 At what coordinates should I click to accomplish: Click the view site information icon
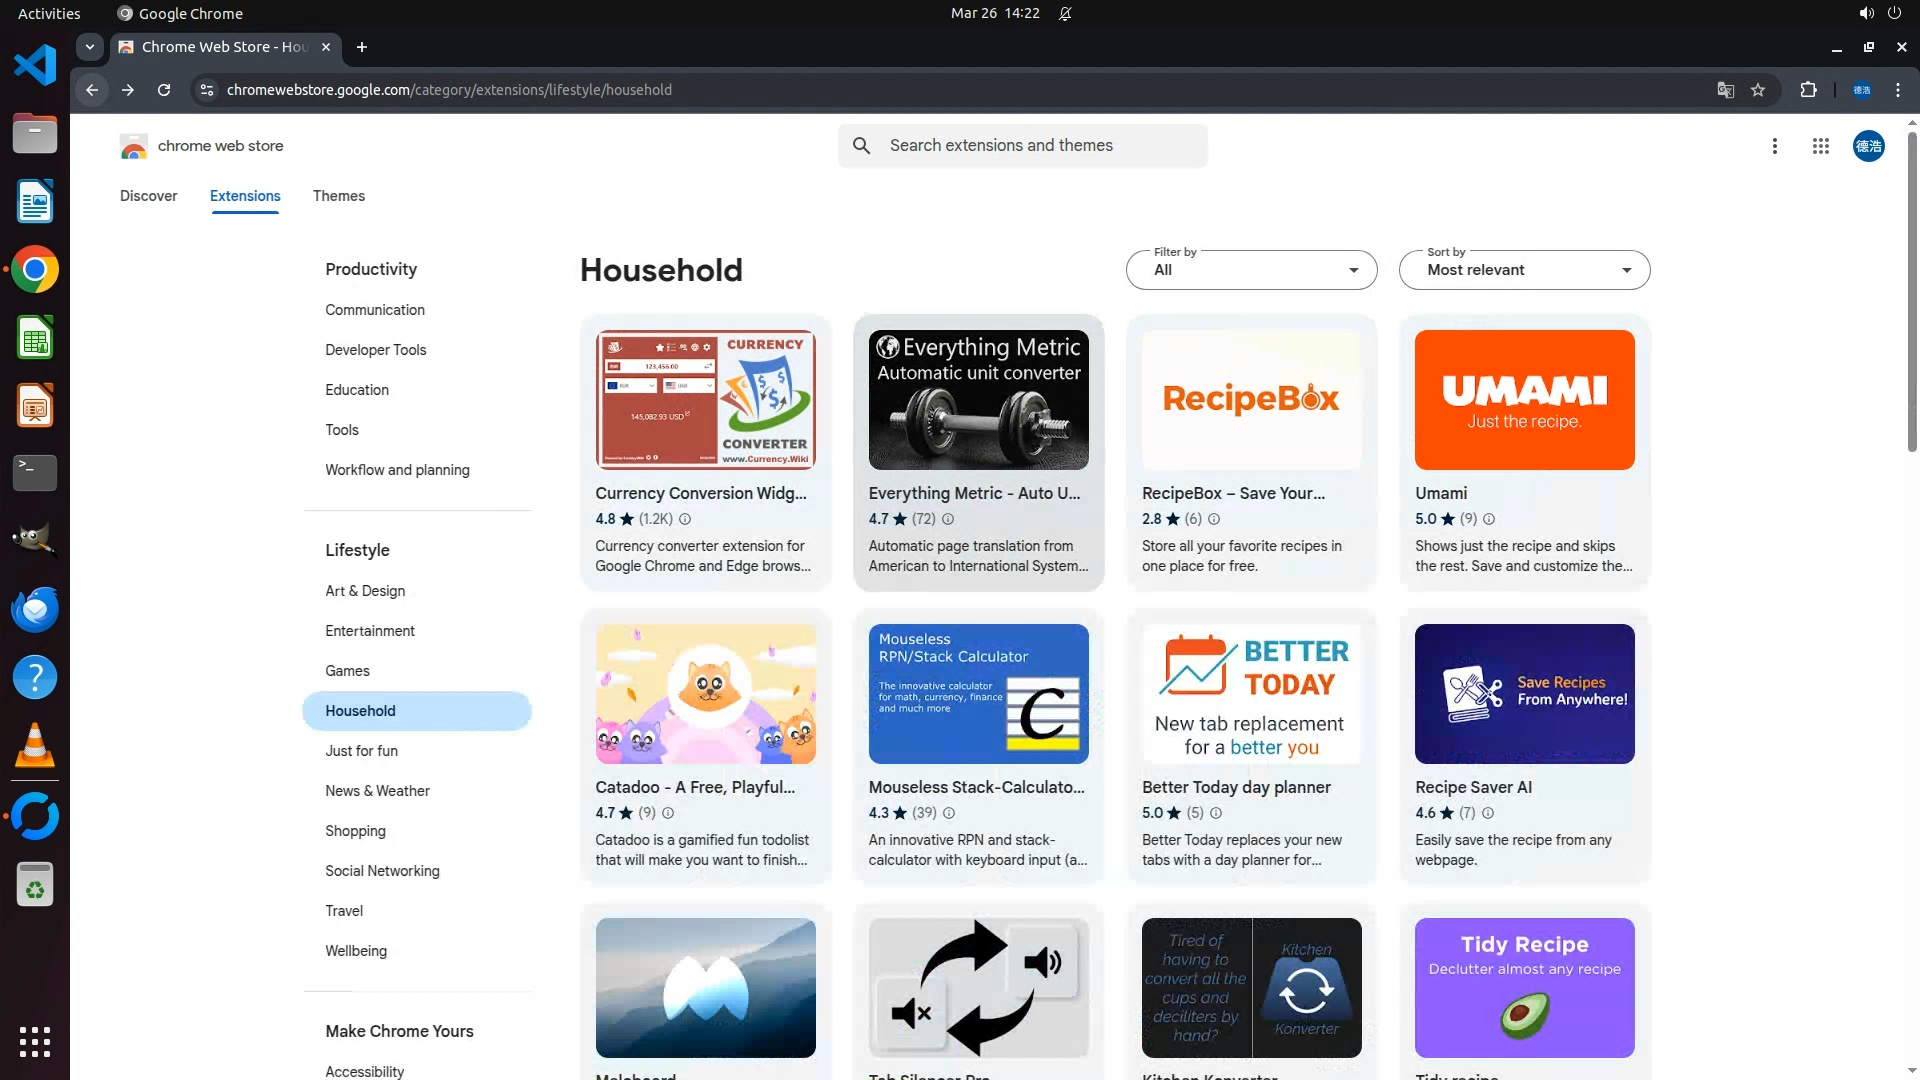pos(206,90)
